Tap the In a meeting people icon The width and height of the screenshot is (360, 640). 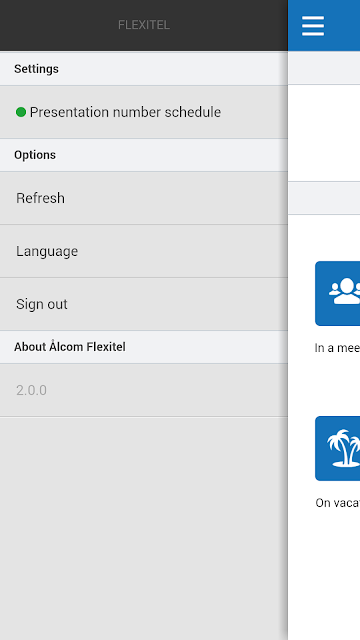338,293
